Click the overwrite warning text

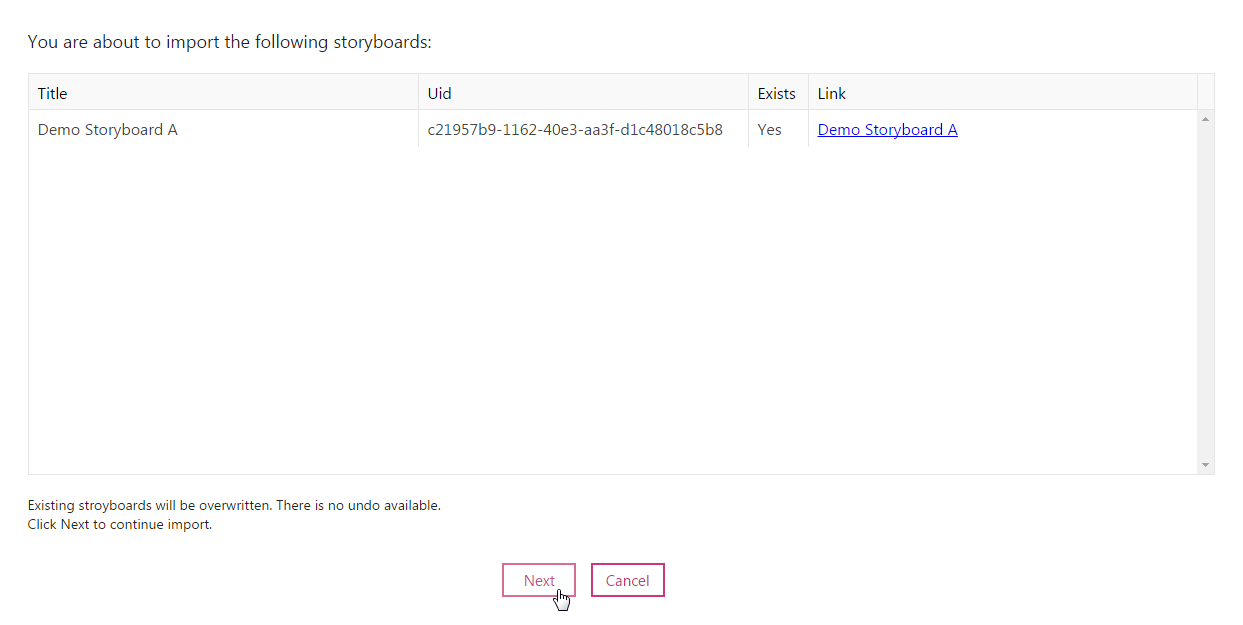(x=234, y=505)
